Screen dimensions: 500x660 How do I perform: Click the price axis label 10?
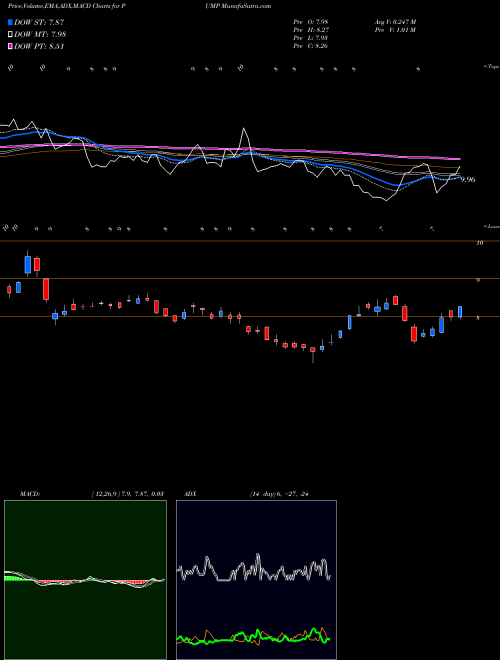(479, 243)
